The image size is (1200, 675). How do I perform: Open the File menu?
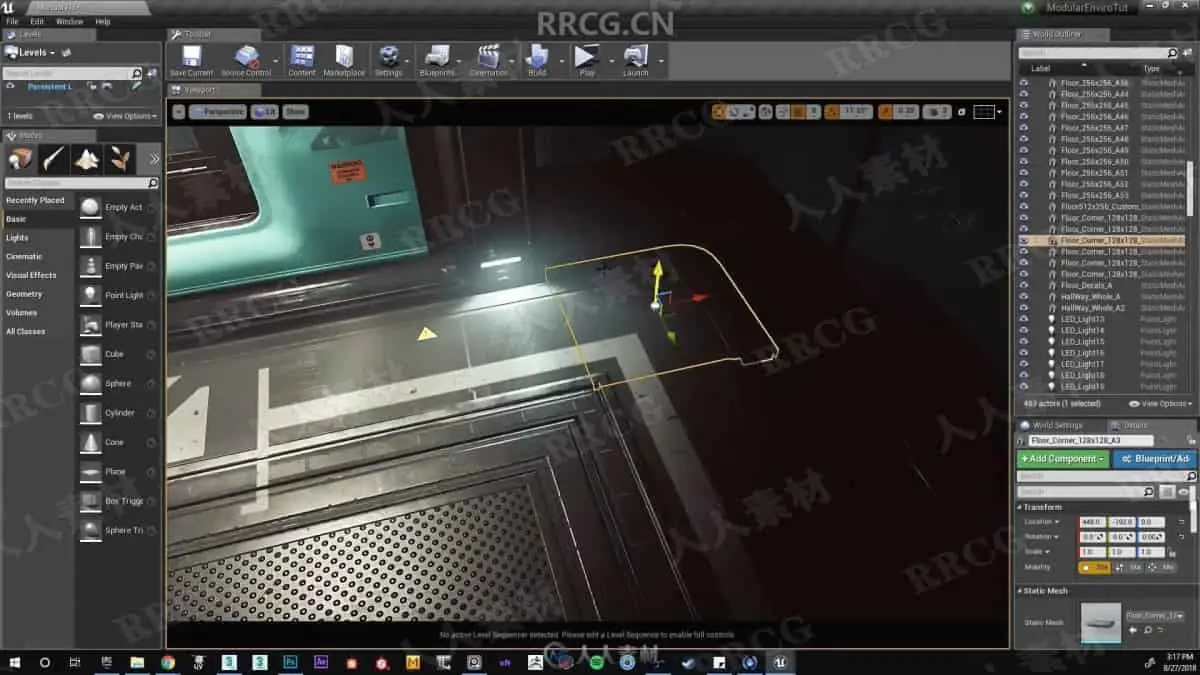tap(12, 21)
